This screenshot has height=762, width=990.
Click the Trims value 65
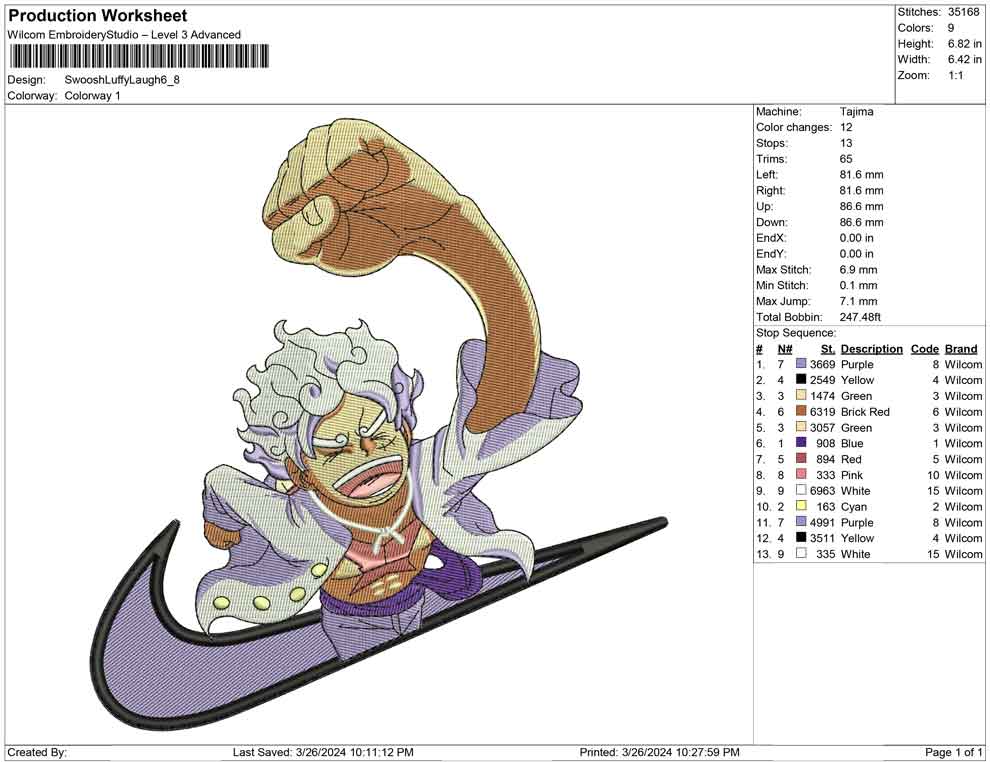(x=846, y=159)
